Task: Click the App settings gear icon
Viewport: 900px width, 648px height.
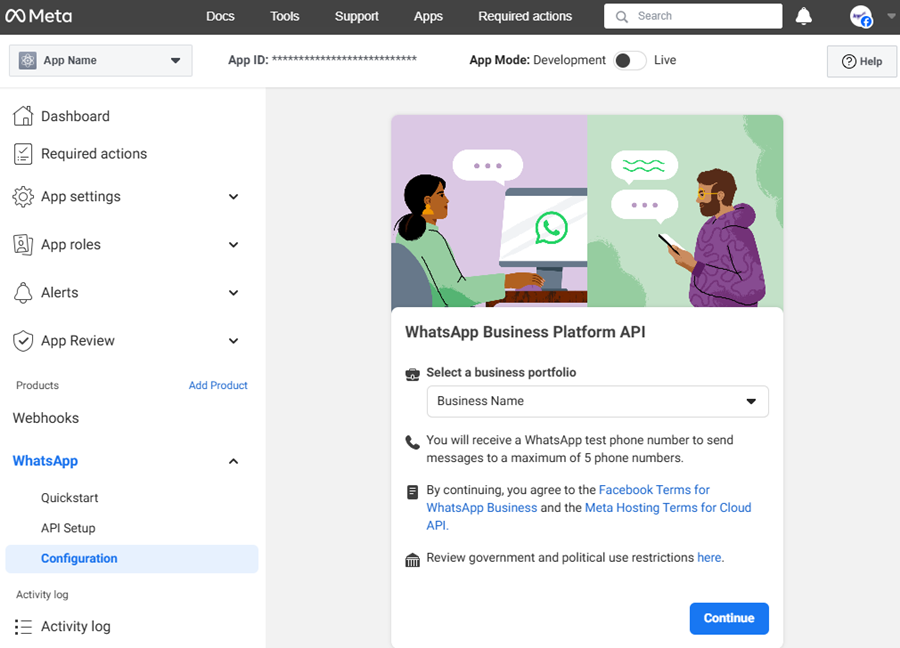Action: (23, 196)
